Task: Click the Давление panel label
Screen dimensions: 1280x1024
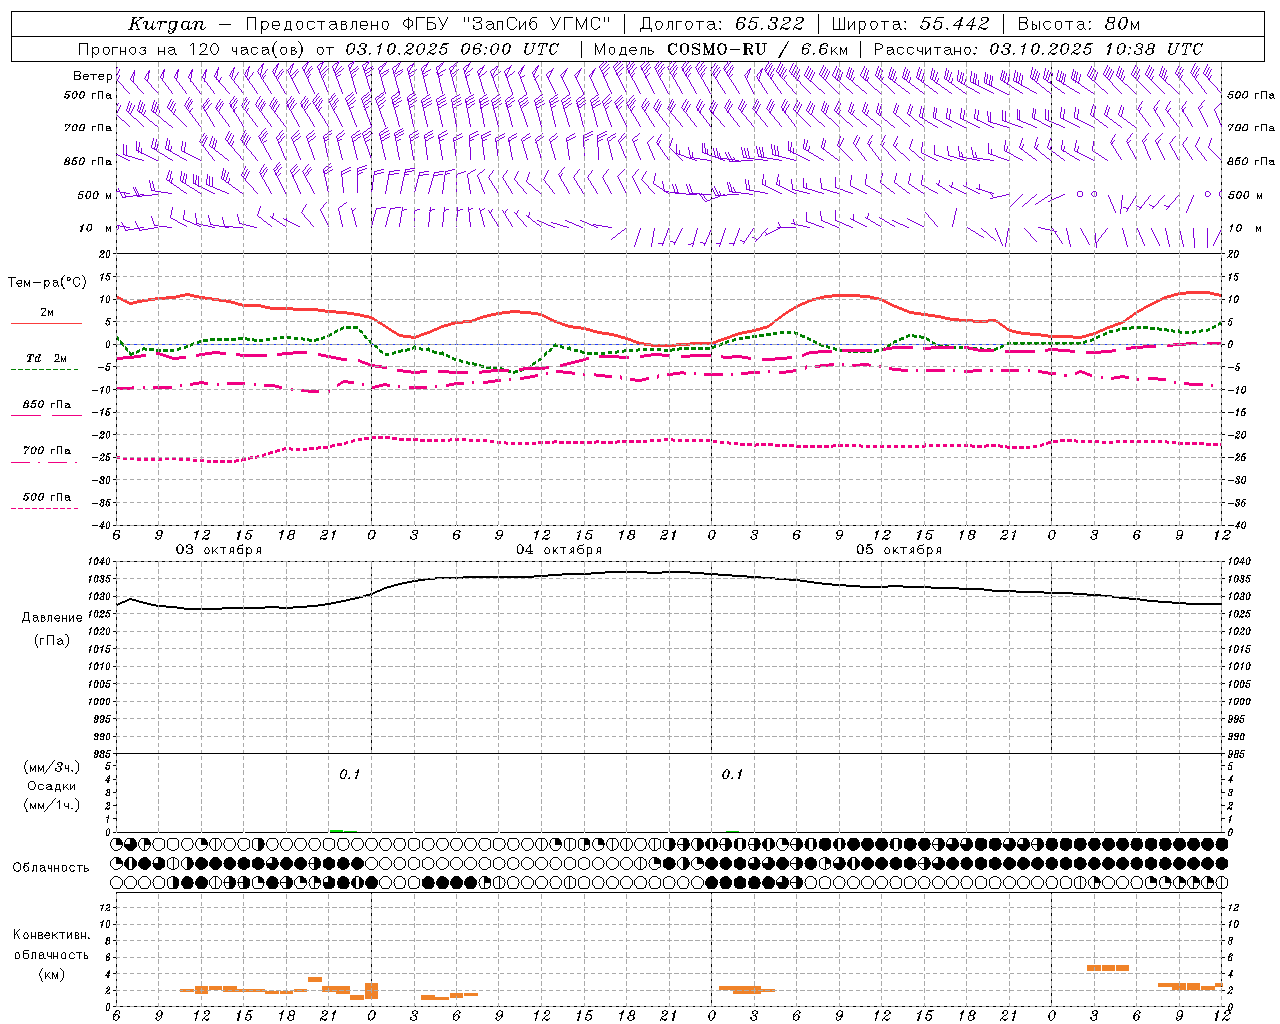Action: [x=52, y=618]
